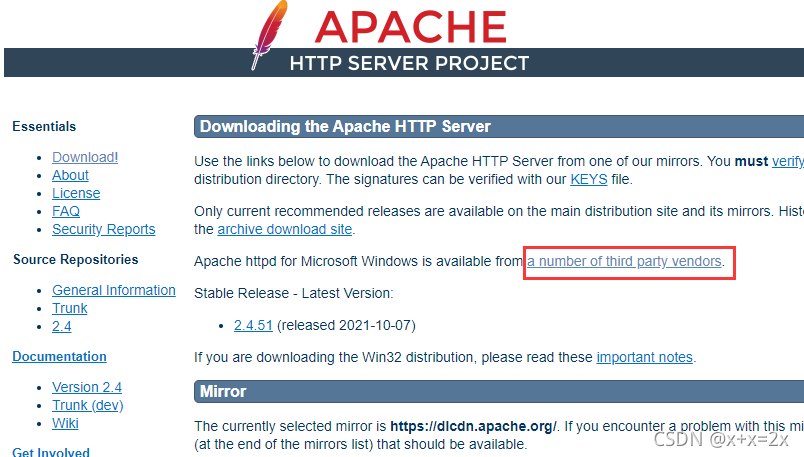Click the https://dlcdn.apache.org/ mirror text
804x457 pixels.
pos(473,427)
